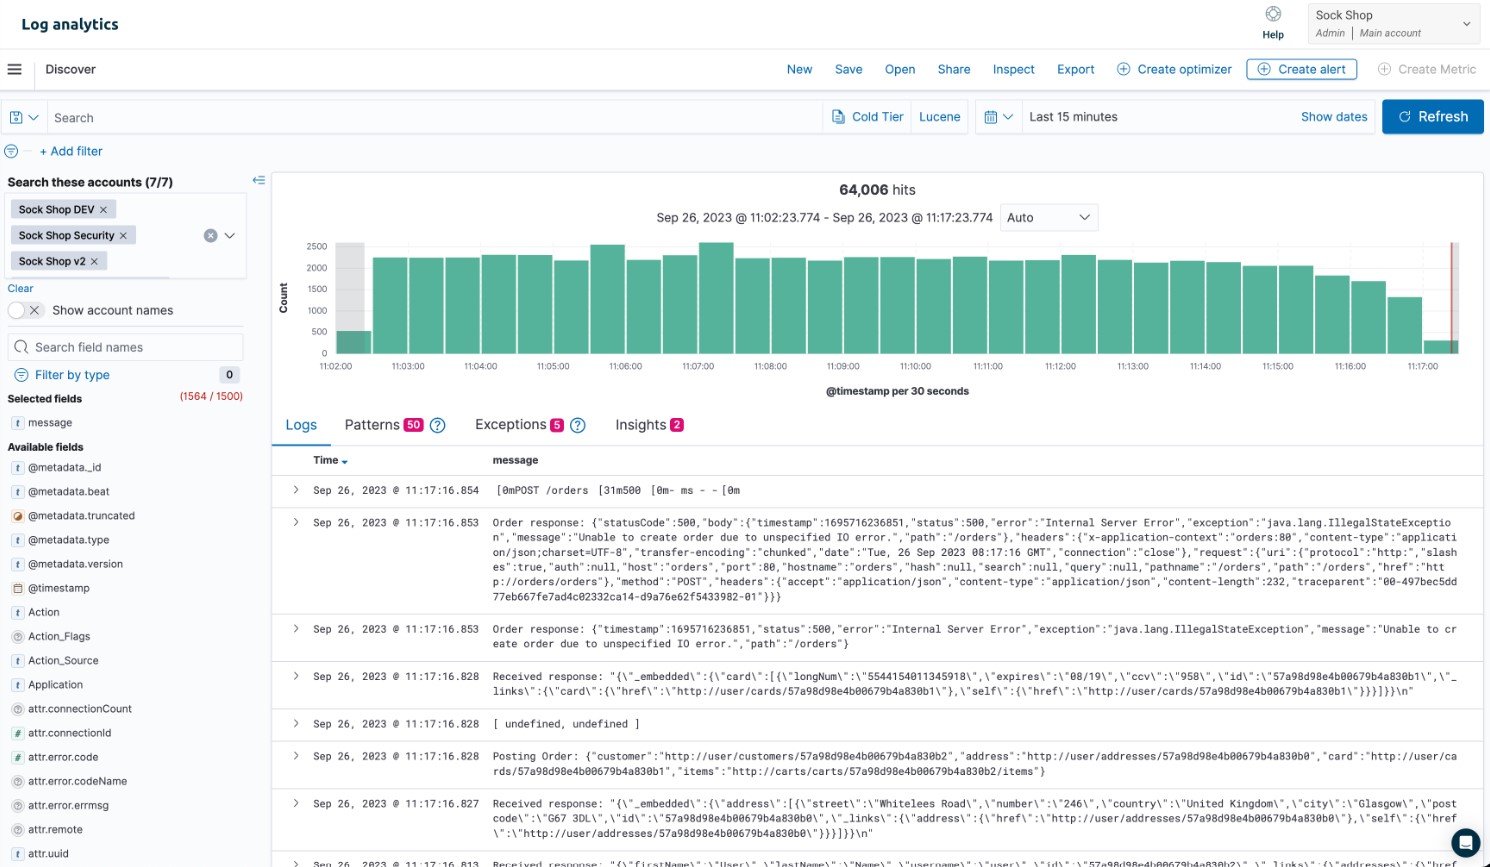Click the Show dates link
Screen dimensions: 1490x867
coord(1334,116)
